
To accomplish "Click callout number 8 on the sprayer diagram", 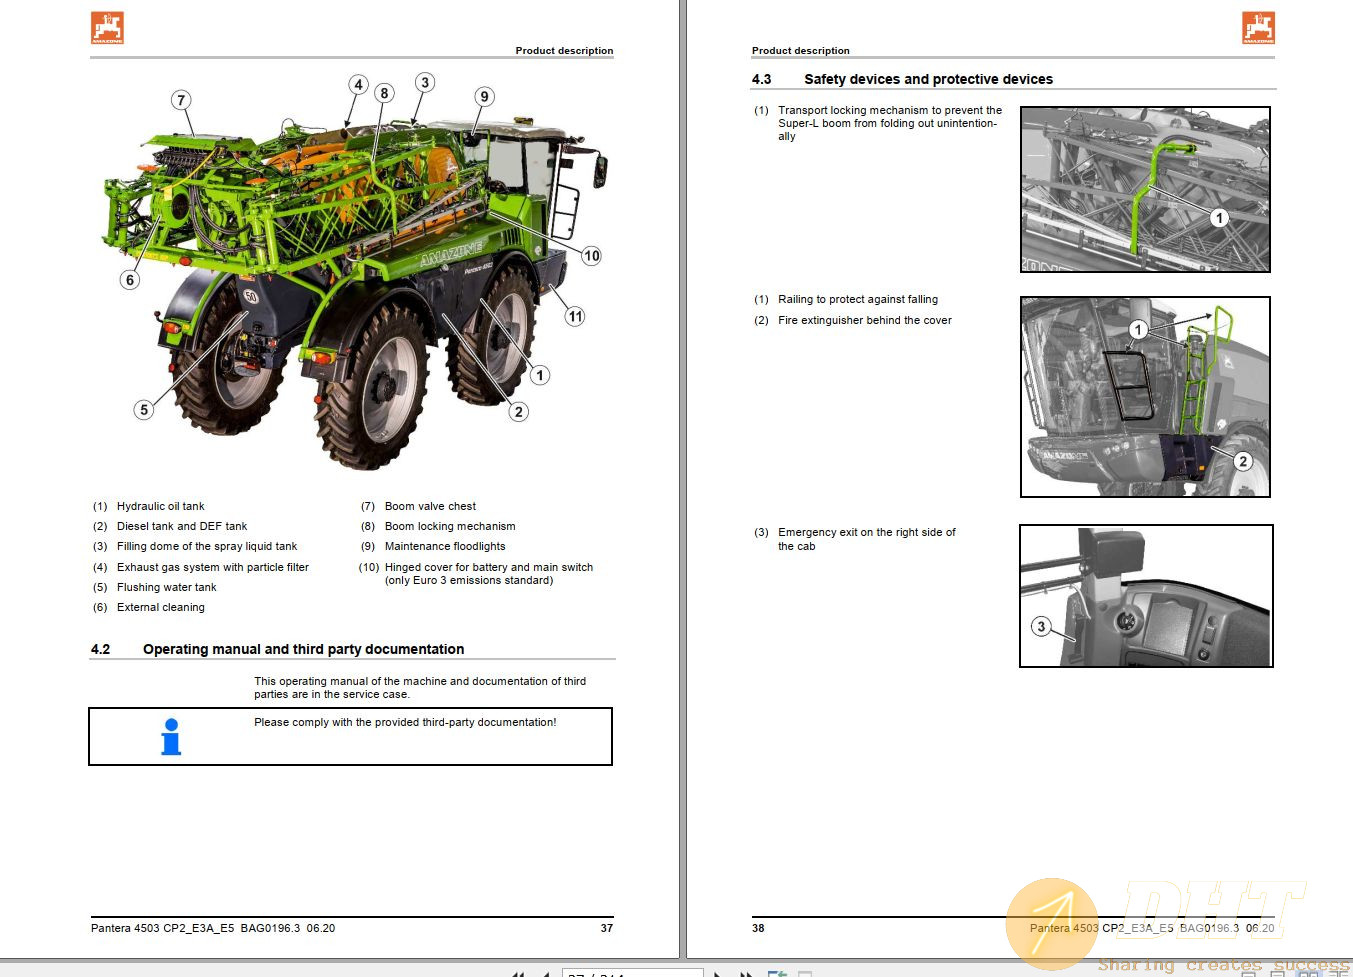I will click(x=384, y=93).
